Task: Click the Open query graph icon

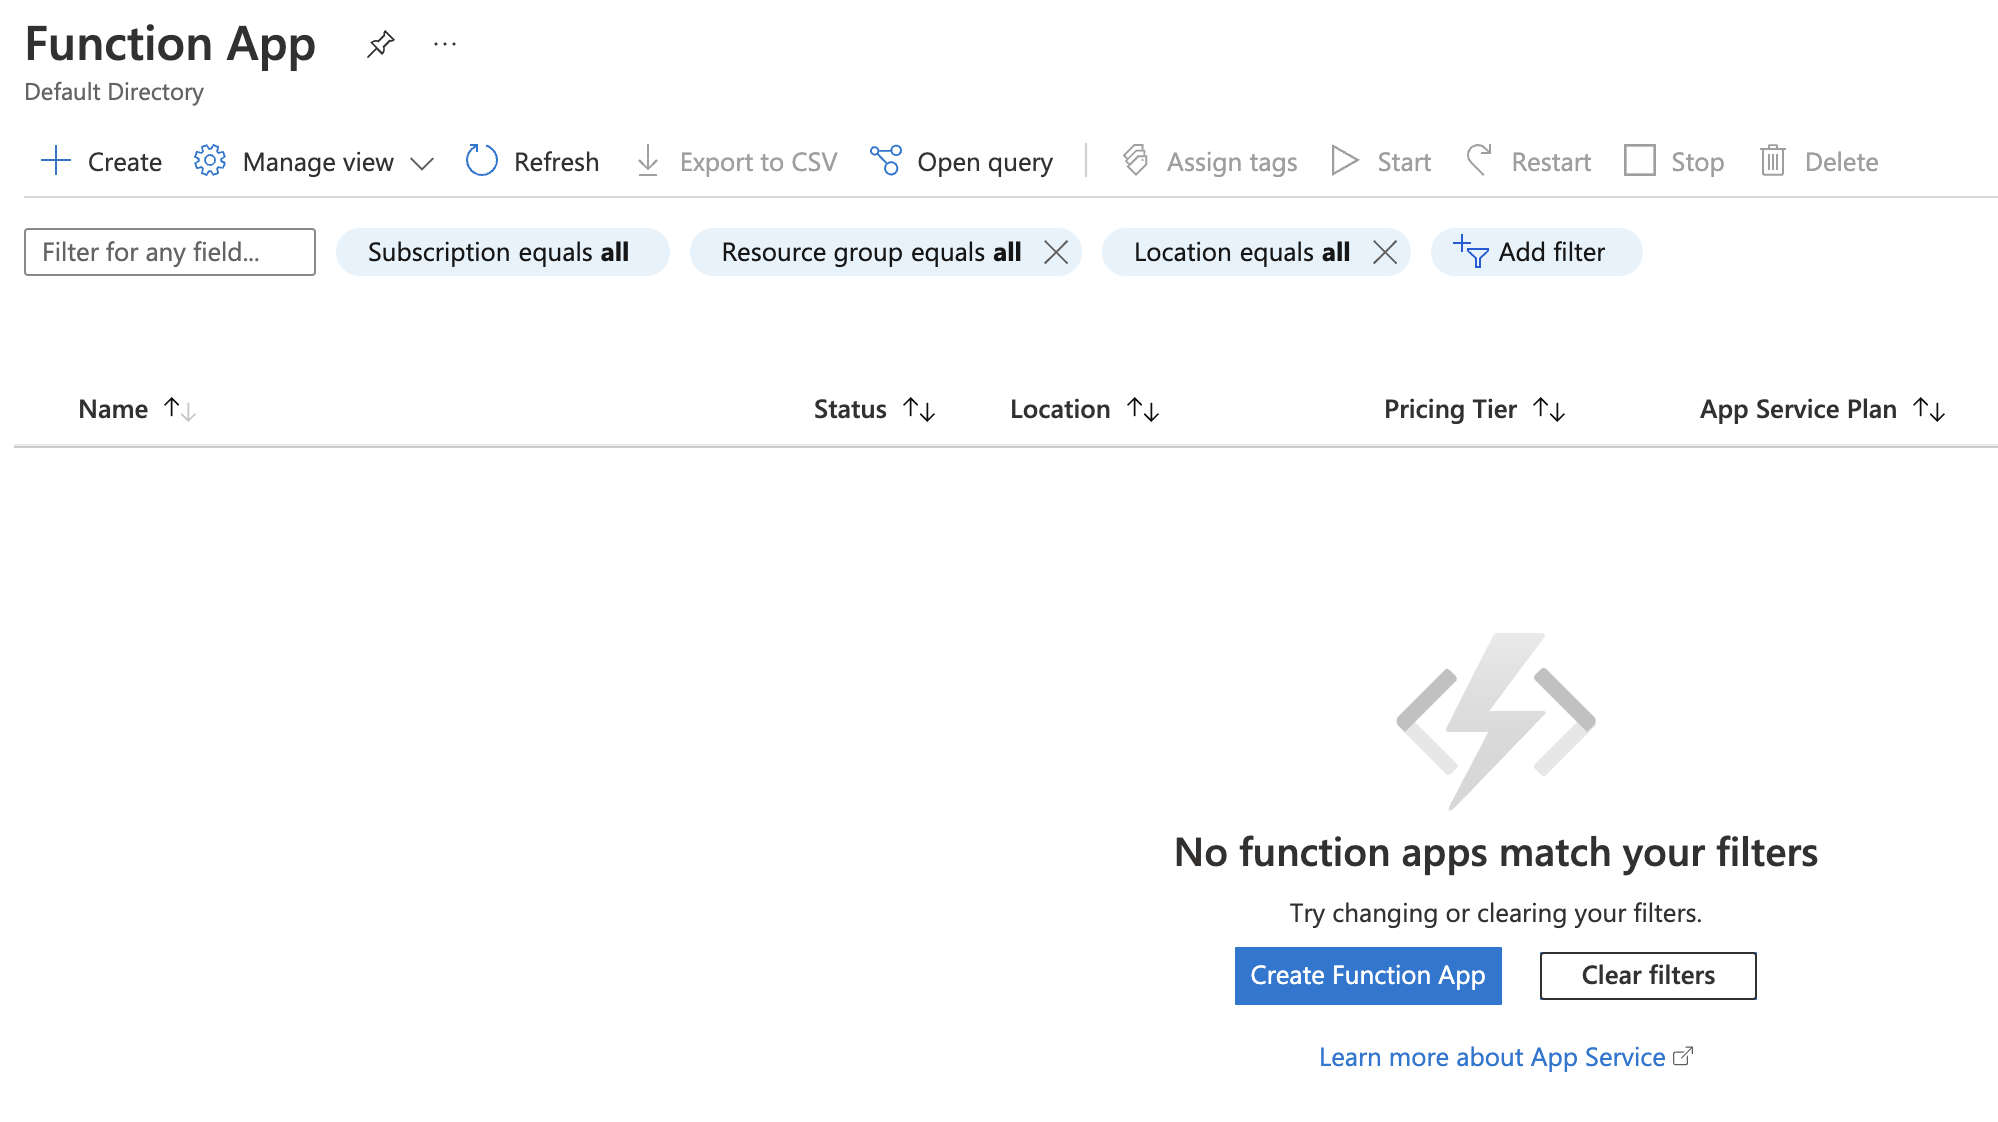Action: (x=886, y=161)
